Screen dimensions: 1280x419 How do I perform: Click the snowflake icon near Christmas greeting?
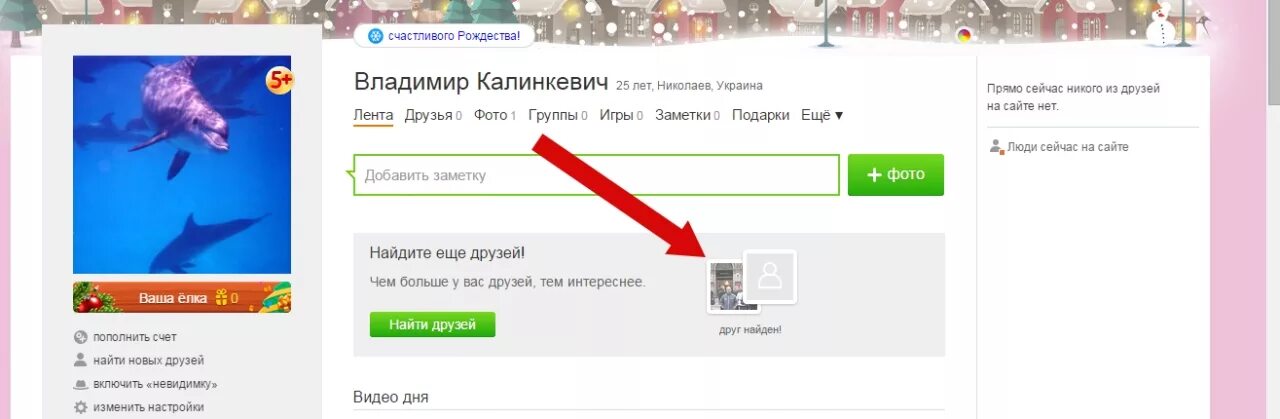tap(375, 36)
